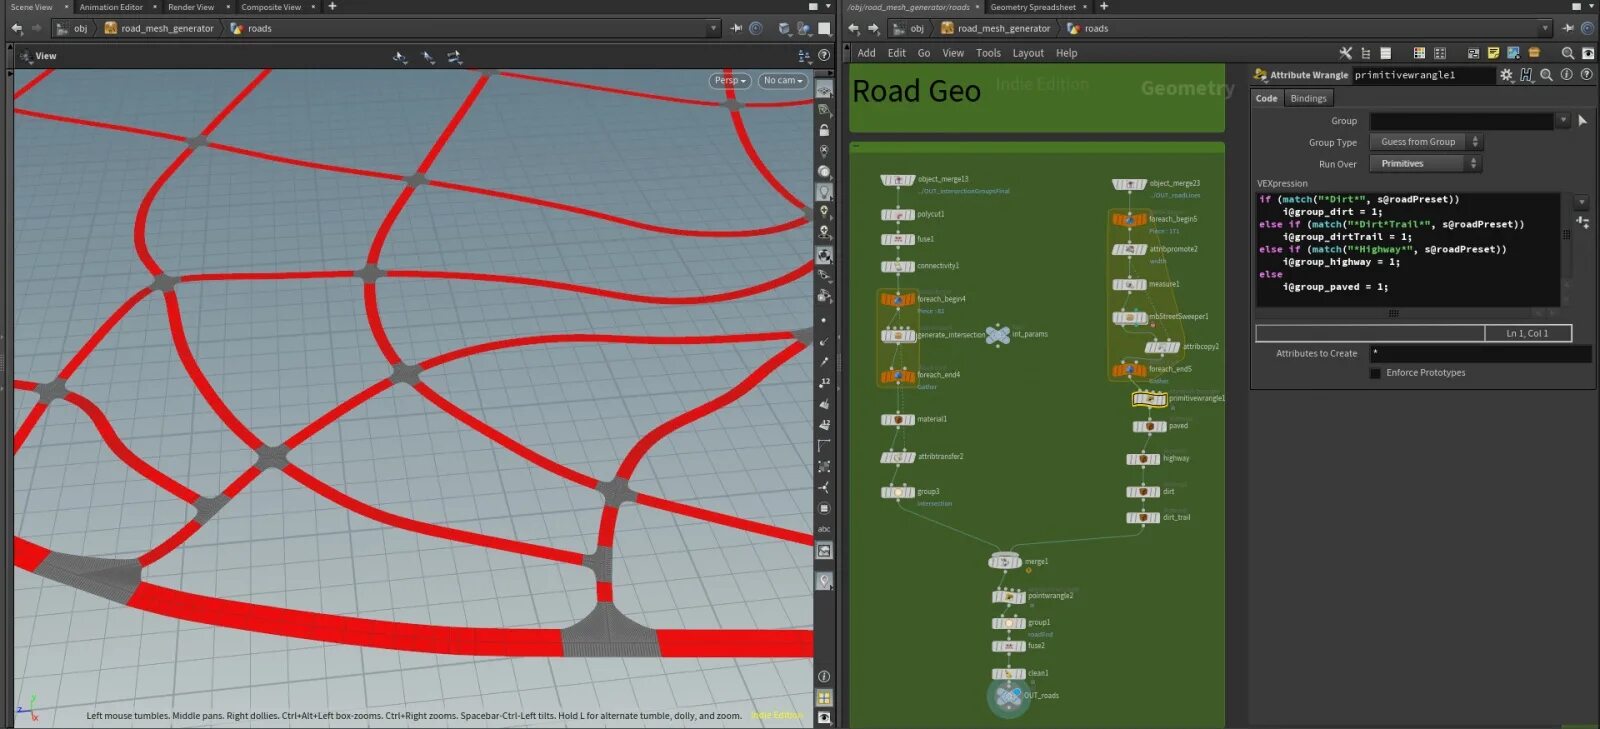
Task: Click the search magnifier in the network toolbar
Action: [x=1567, y=53]
